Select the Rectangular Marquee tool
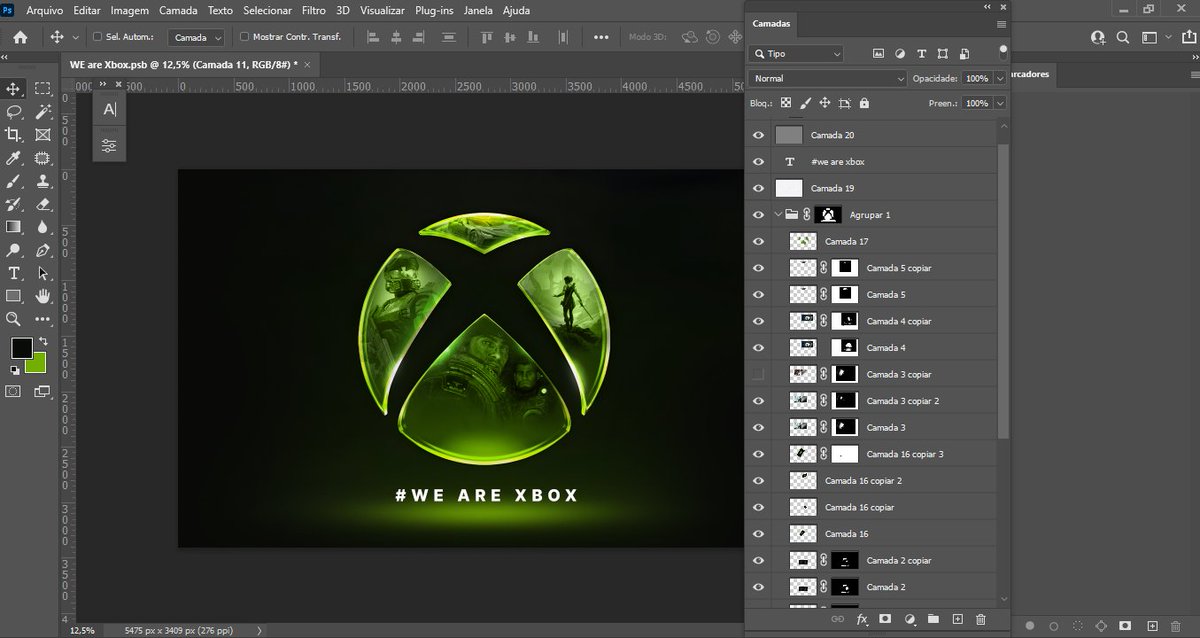 point(43,89)
